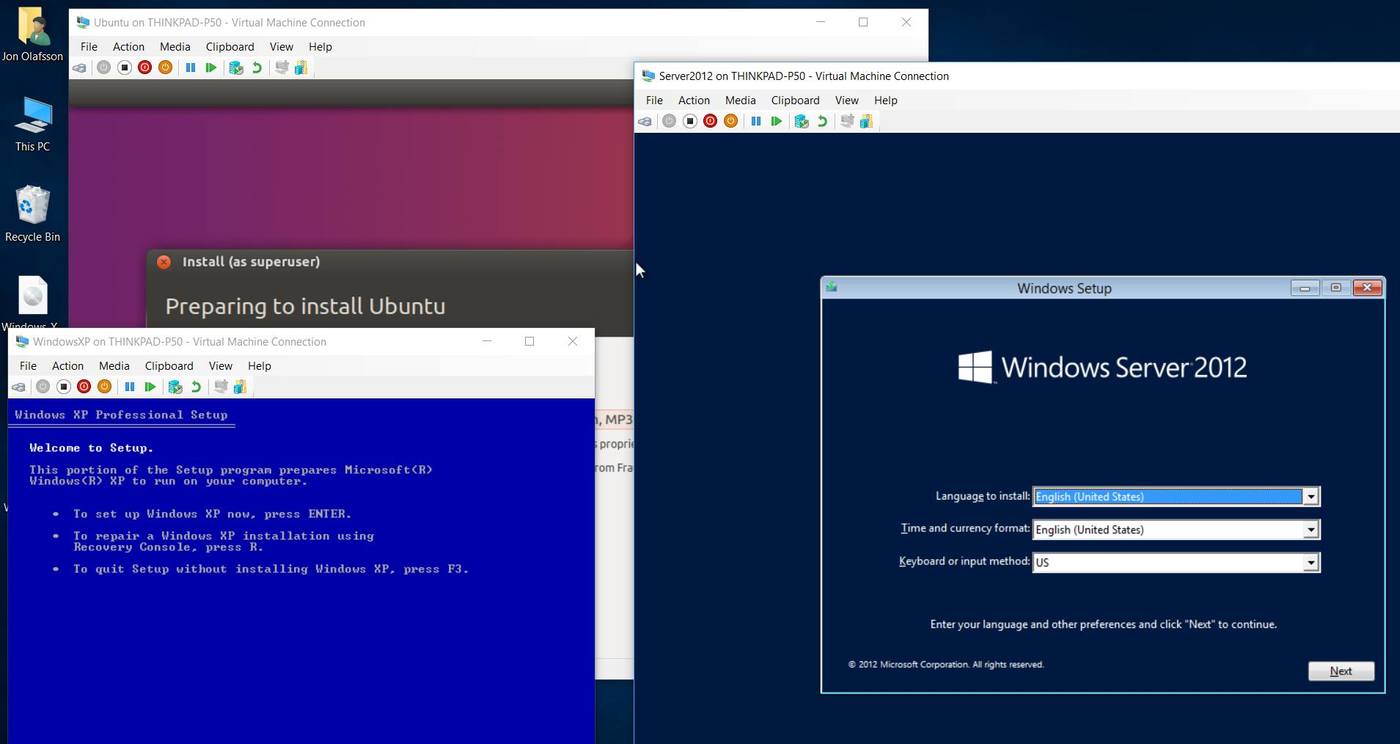Pause the WindowsXP virtual machine

coord(129,387)
